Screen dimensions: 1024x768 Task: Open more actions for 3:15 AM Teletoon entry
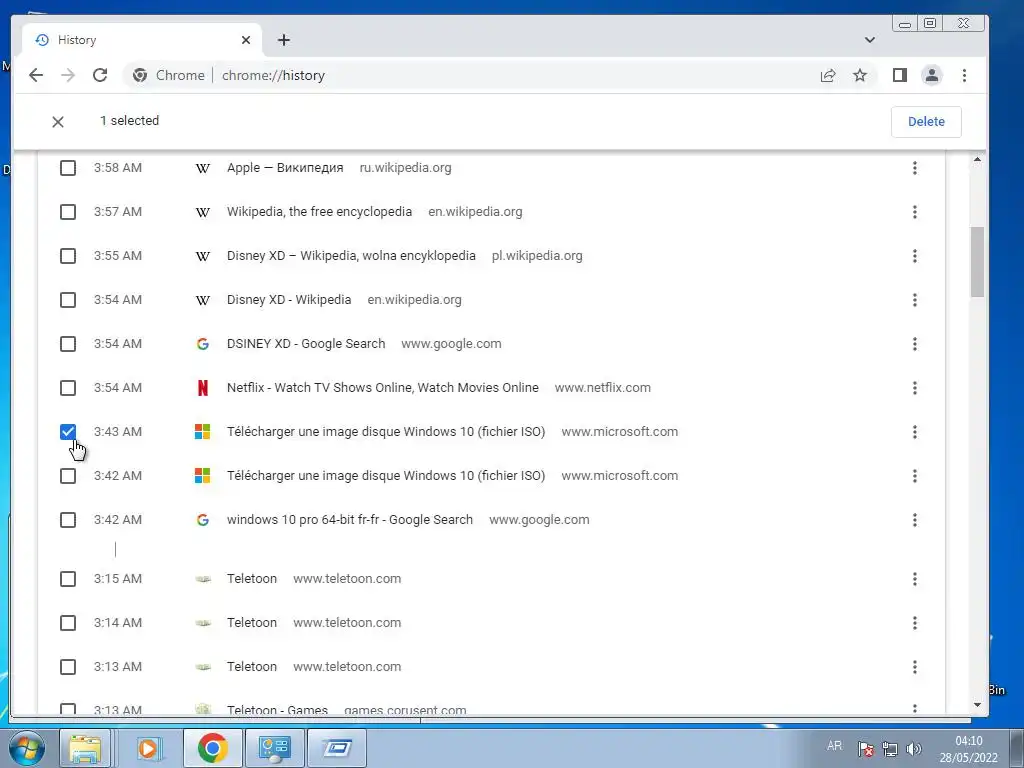pyautogui.click(x=914, y=579)
